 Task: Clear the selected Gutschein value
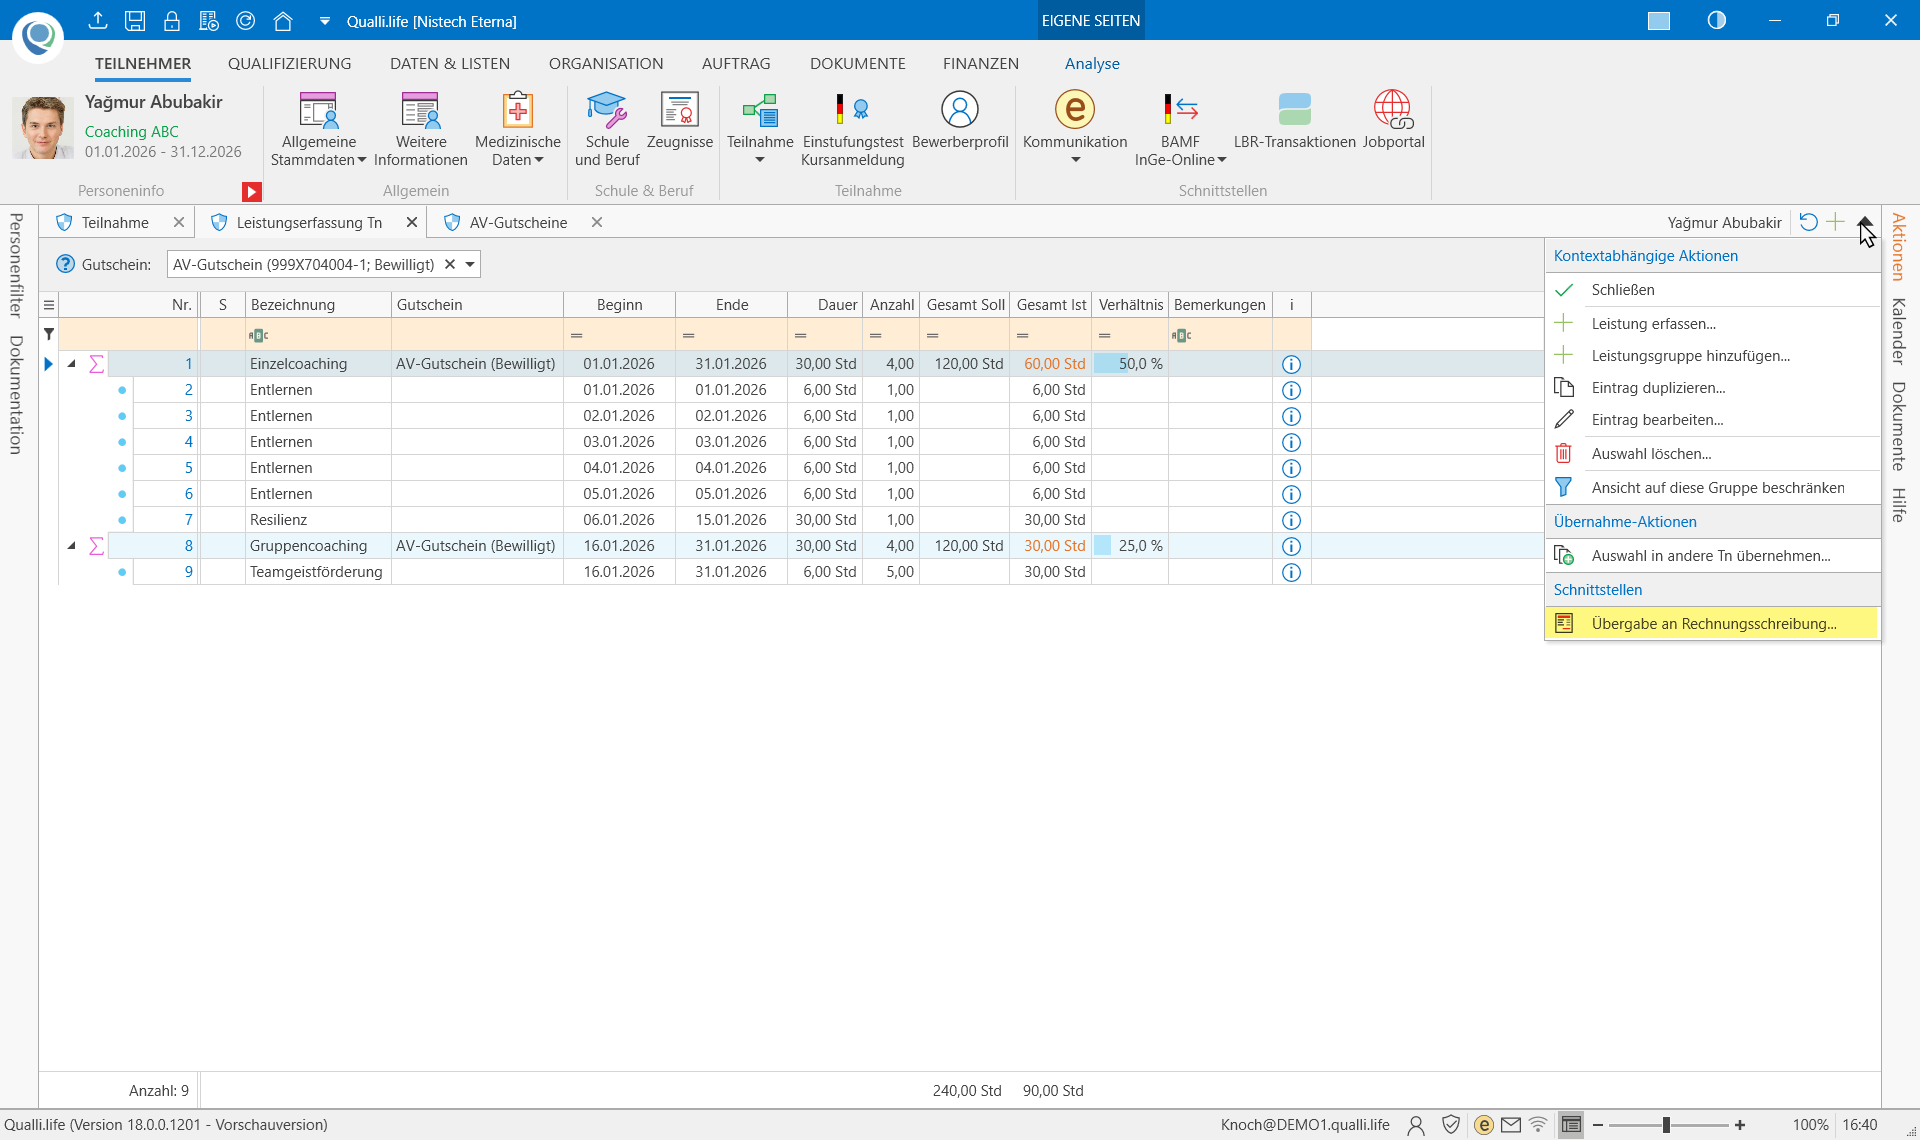click(x=450, y=264)
